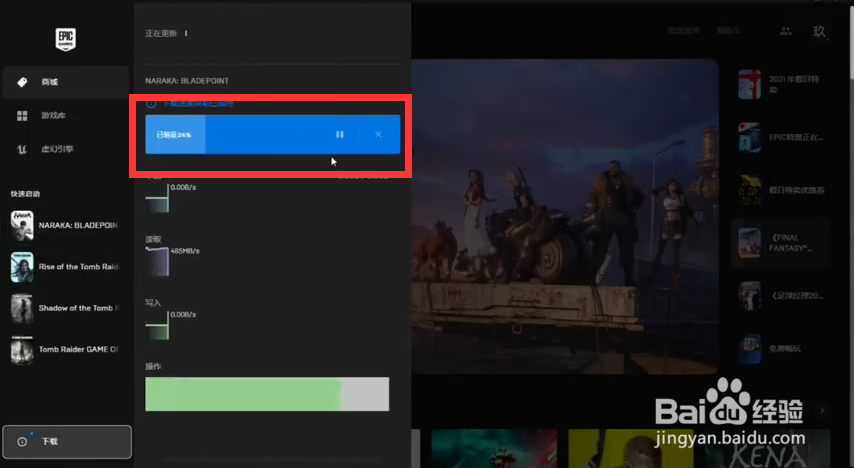Launch NARAKA: BLADEPOINT from quick launch
The width and height of the screenshot is (854, 468).
point(65,226)
